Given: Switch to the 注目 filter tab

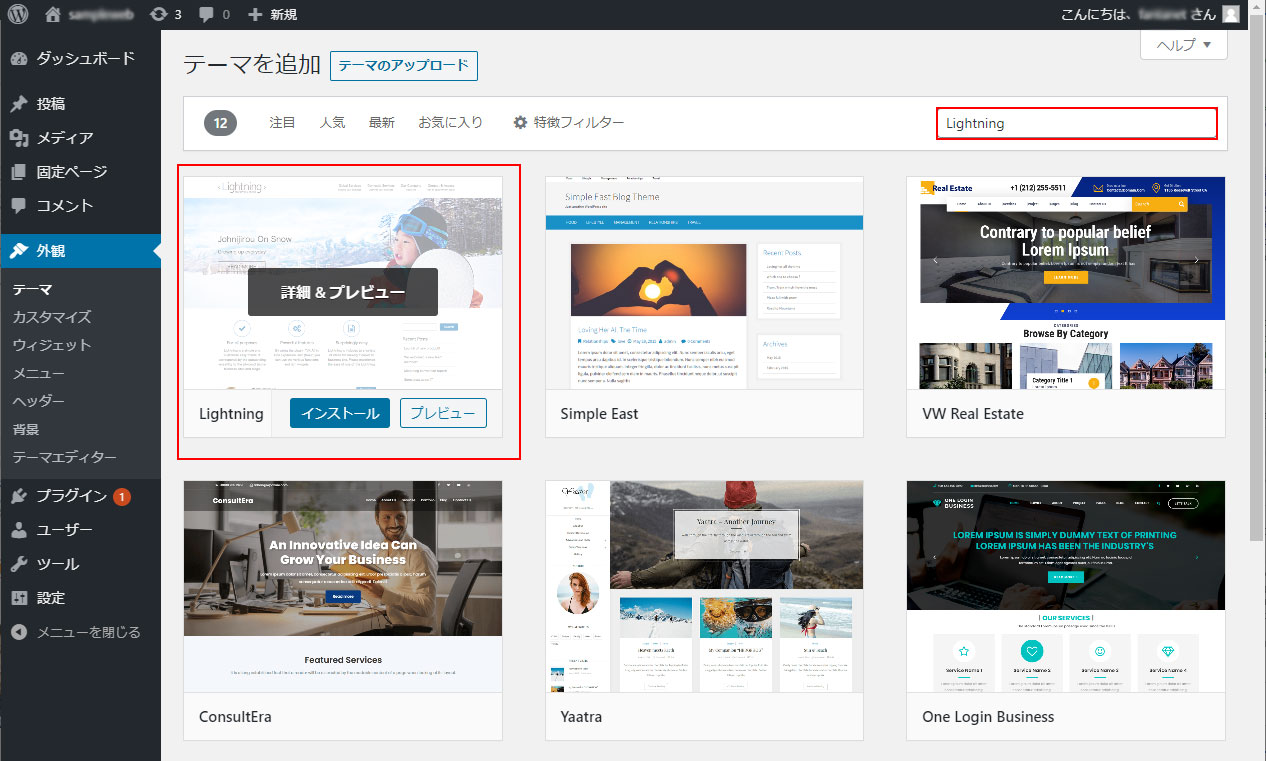Looking at the screenshot, I should click(x=283, y=122).
